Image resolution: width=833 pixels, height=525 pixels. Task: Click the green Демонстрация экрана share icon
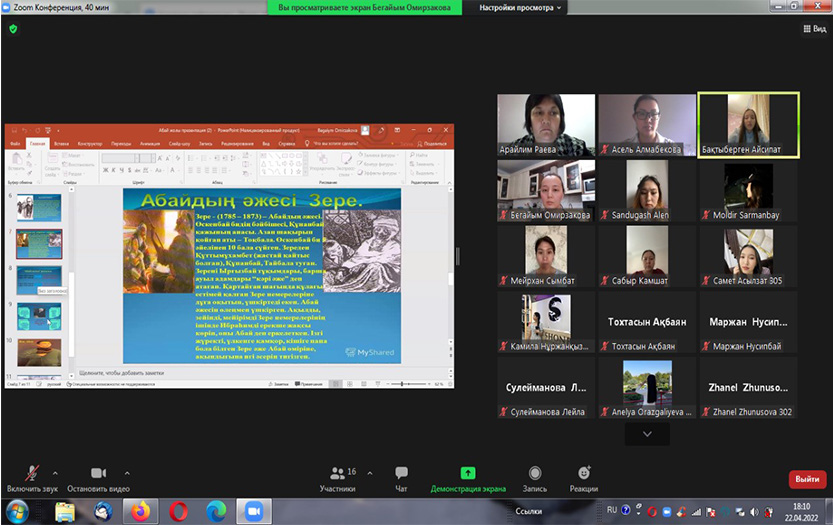click(467, 473)
